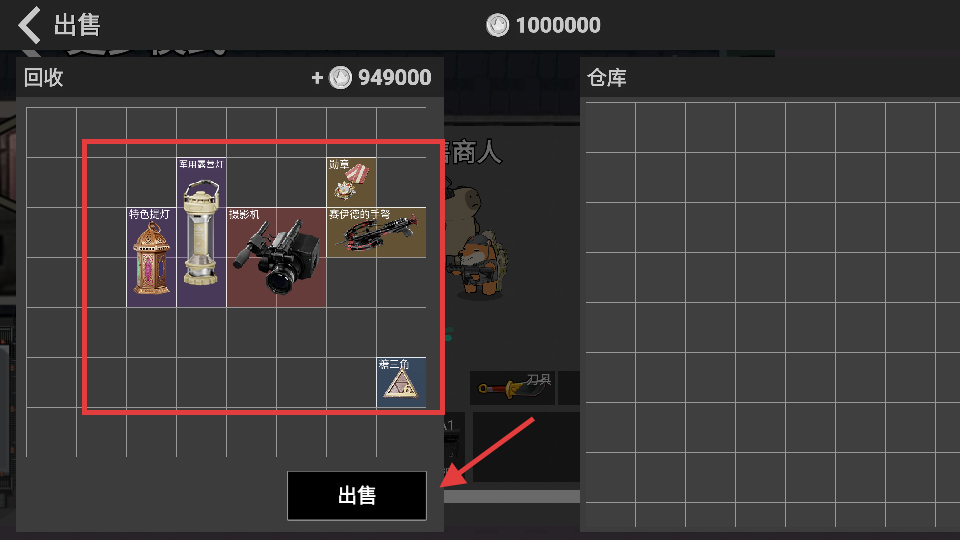The image size is (960, 540).
Task: Select the 特色提灯 ornate lantern item
Action: 151,257
